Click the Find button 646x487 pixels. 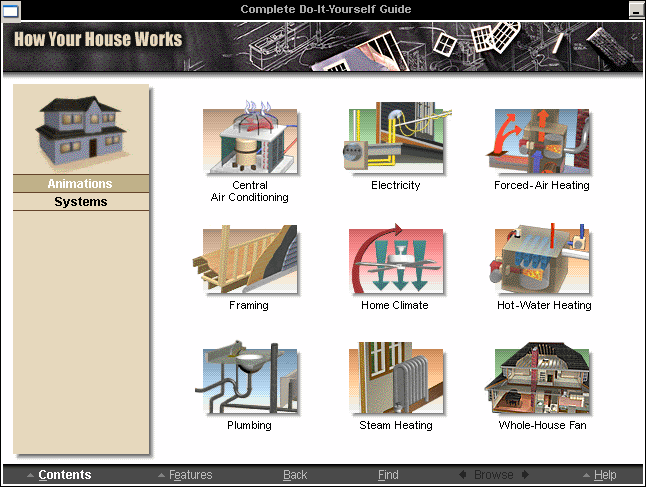(388, 475)
